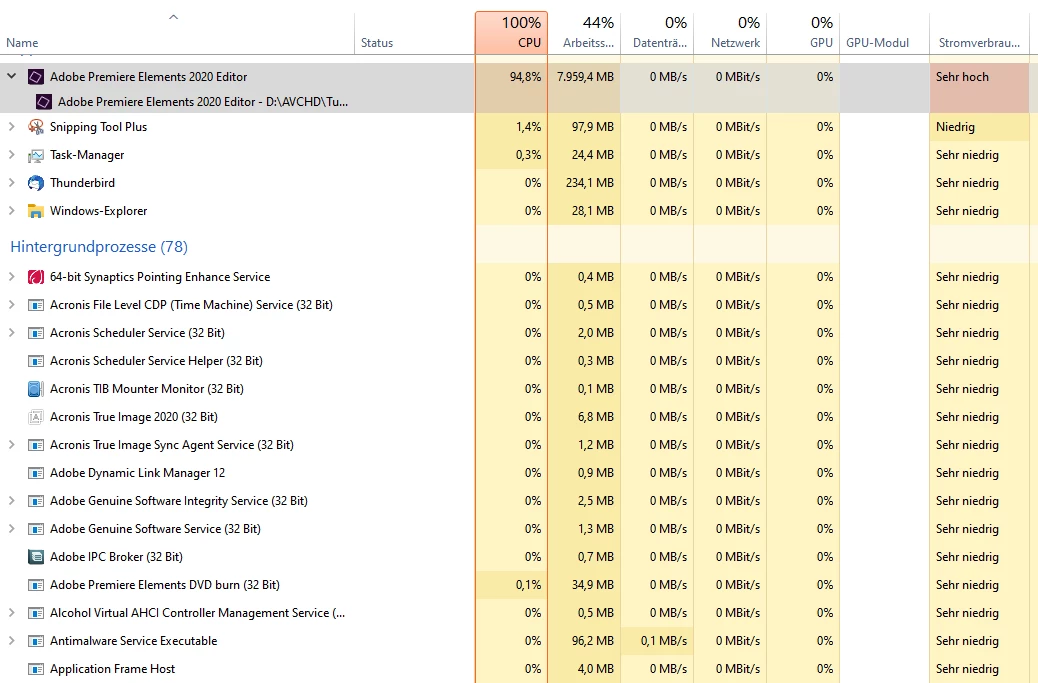Expand Acronis Scheduler Service (32 Bit)
Screen dimensions: 1038x683
11,332
